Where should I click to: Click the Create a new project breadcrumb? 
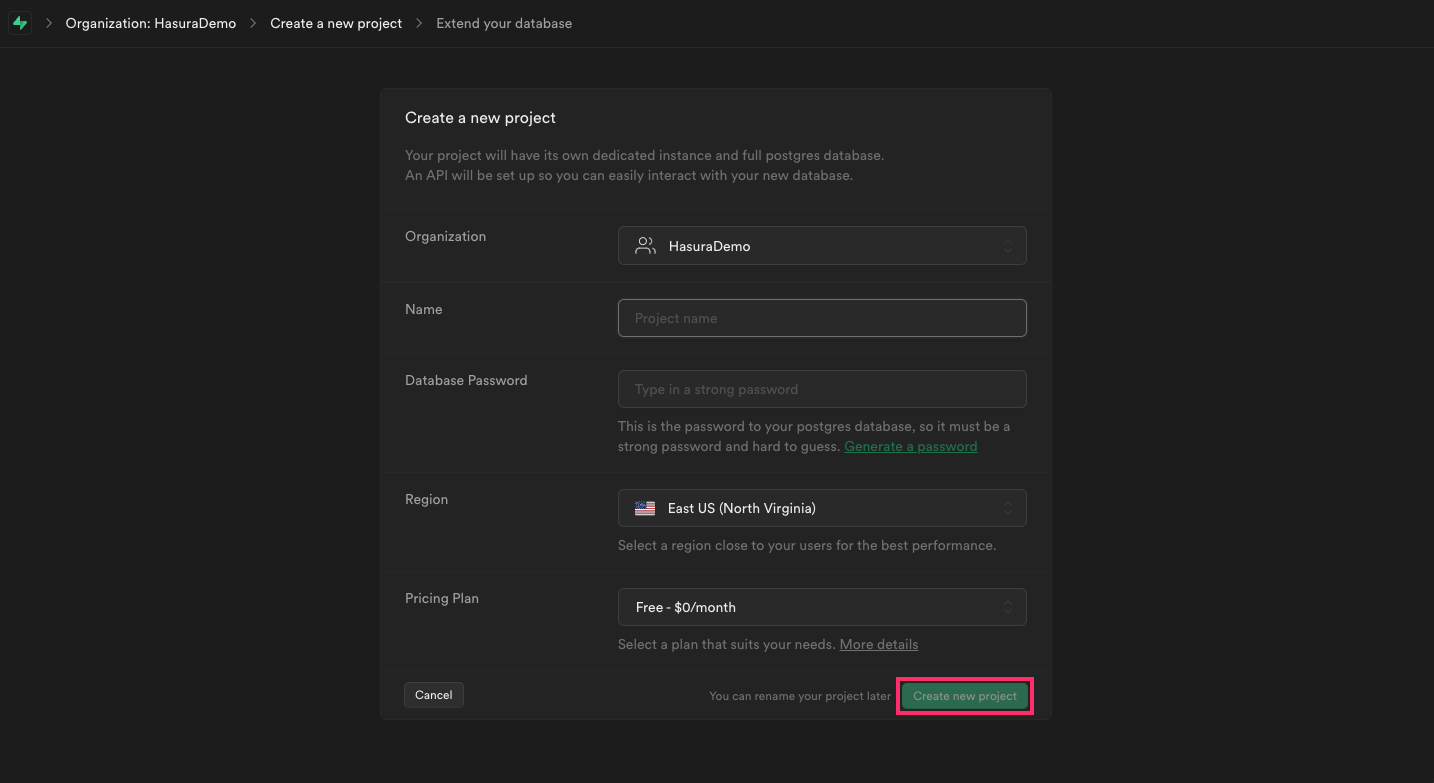pos(335,22)
